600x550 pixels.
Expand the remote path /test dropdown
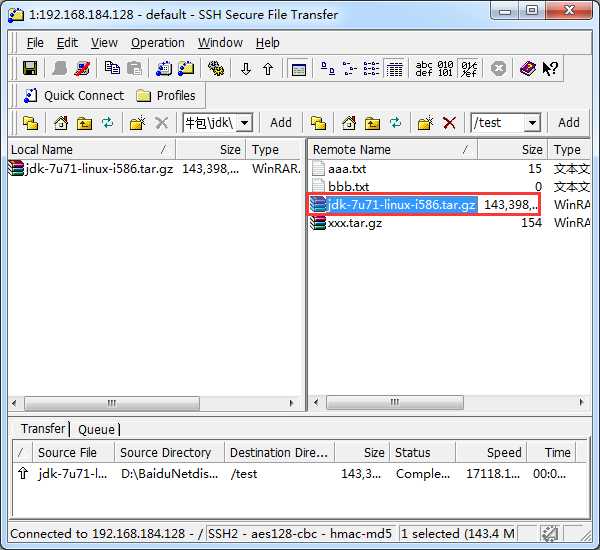tap(532, 123)
